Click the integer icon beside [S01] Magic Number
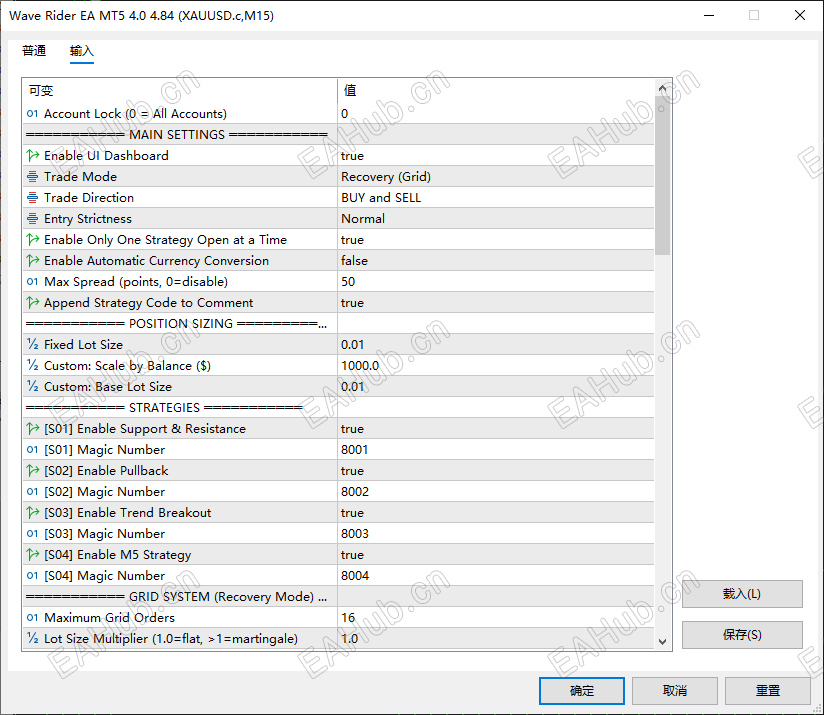This screenshot has height=715, width=824. click(33, 450)
